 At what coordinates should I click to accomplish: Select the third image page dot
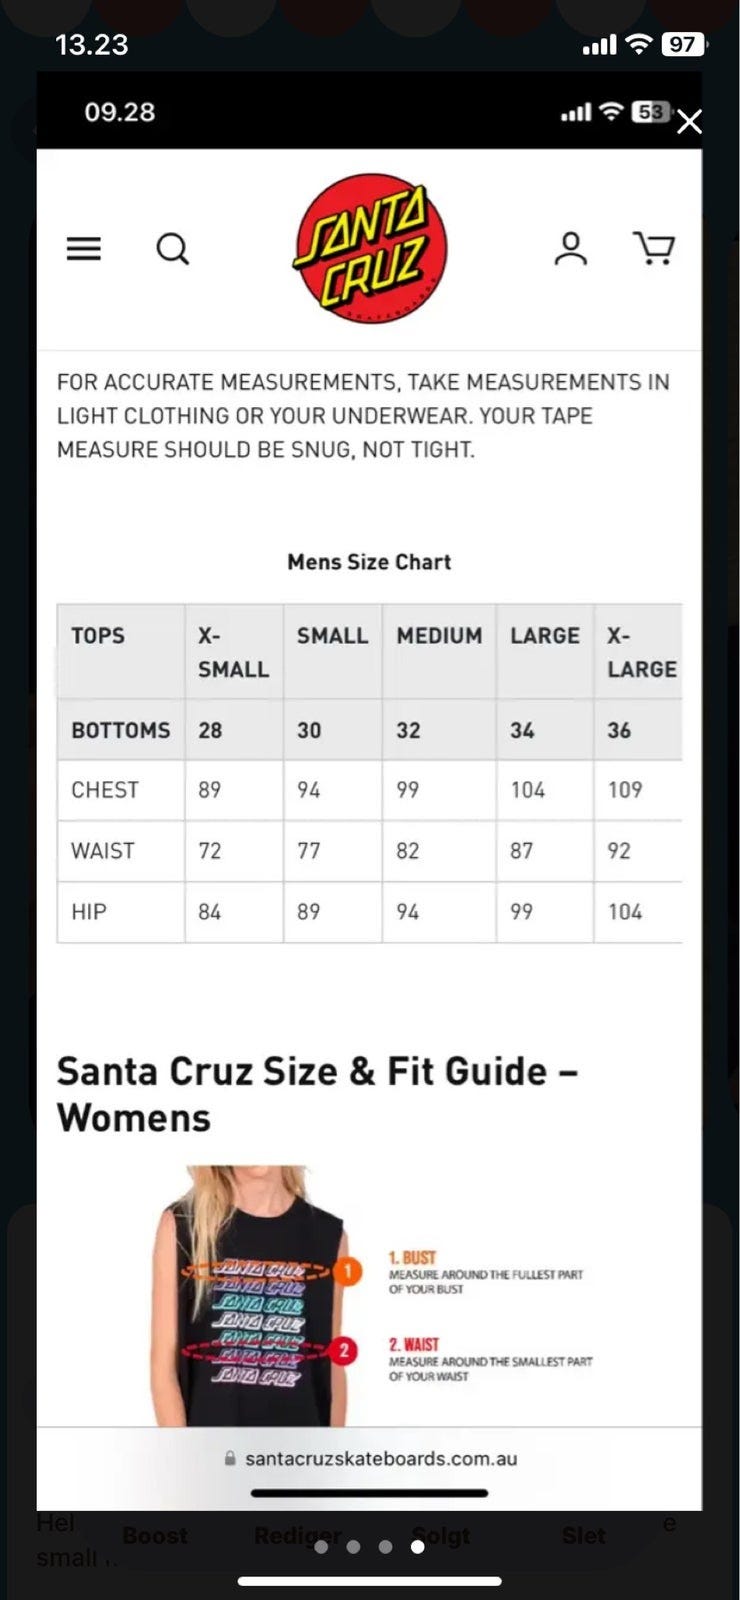[385, 1546]
